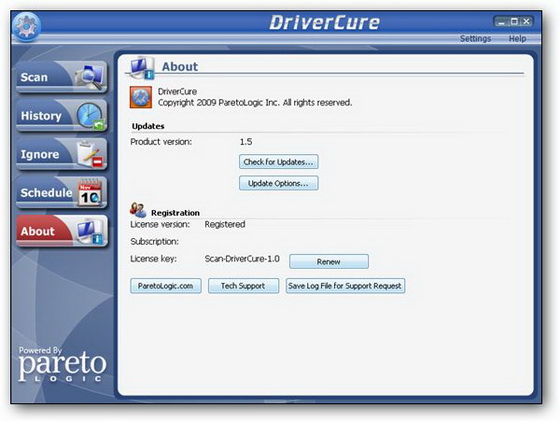Open the Schedule section
The width and height of the screenshot is (560, 422).
pyautogui.click(x=61, y=192)
